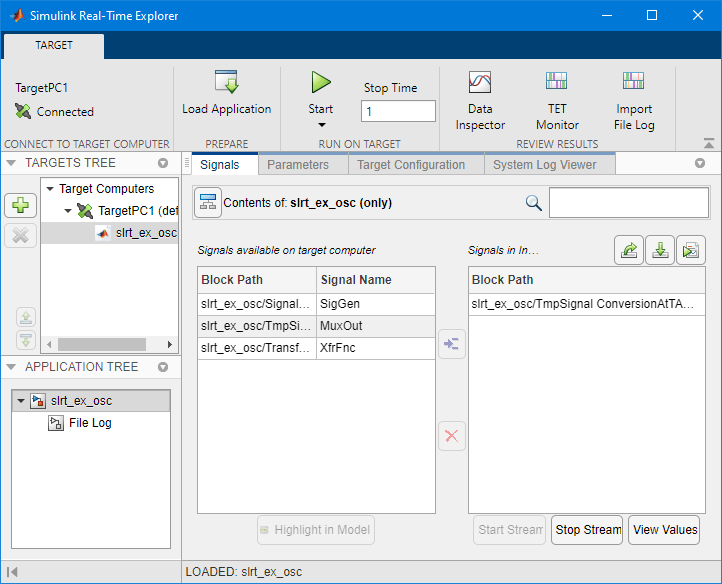Collapse the TARGETS TREE panel

[12, 163]
